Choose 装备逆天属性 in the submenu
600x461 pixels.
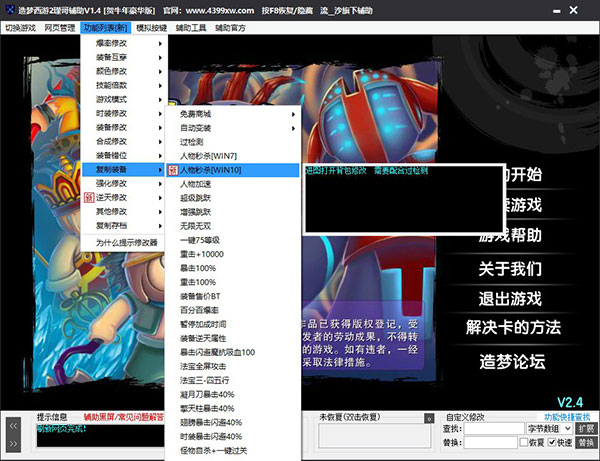click(x=233, y=339)
